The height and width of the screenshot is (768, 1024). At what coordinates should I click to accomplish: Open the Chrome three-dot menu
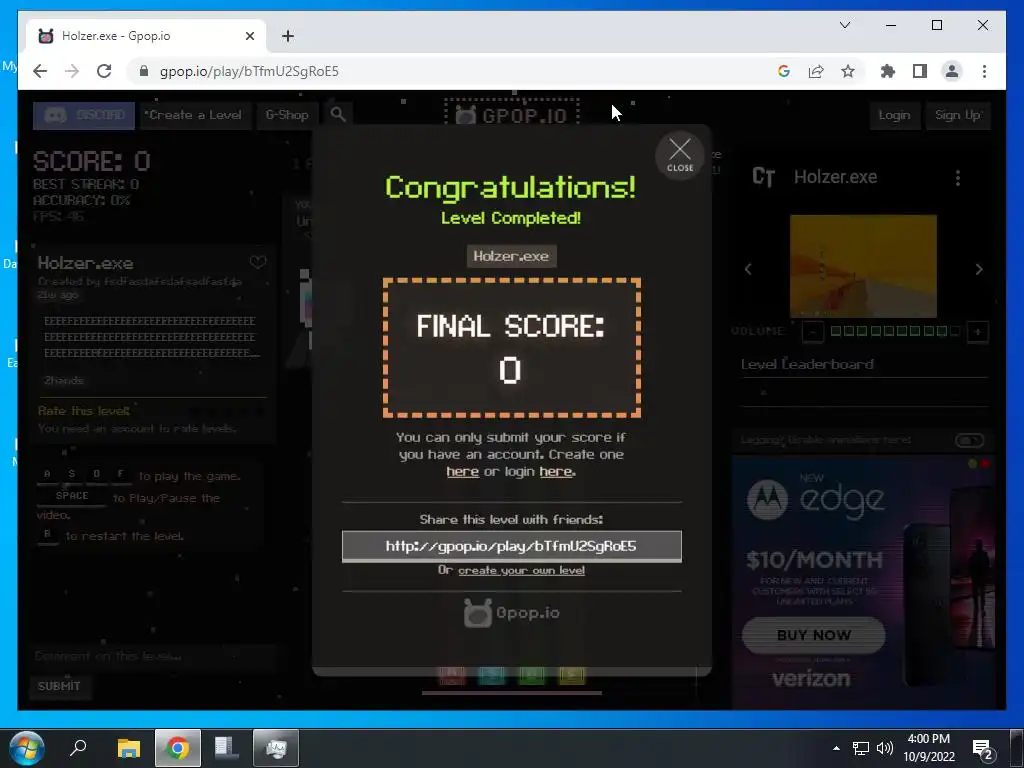(984, 71)
